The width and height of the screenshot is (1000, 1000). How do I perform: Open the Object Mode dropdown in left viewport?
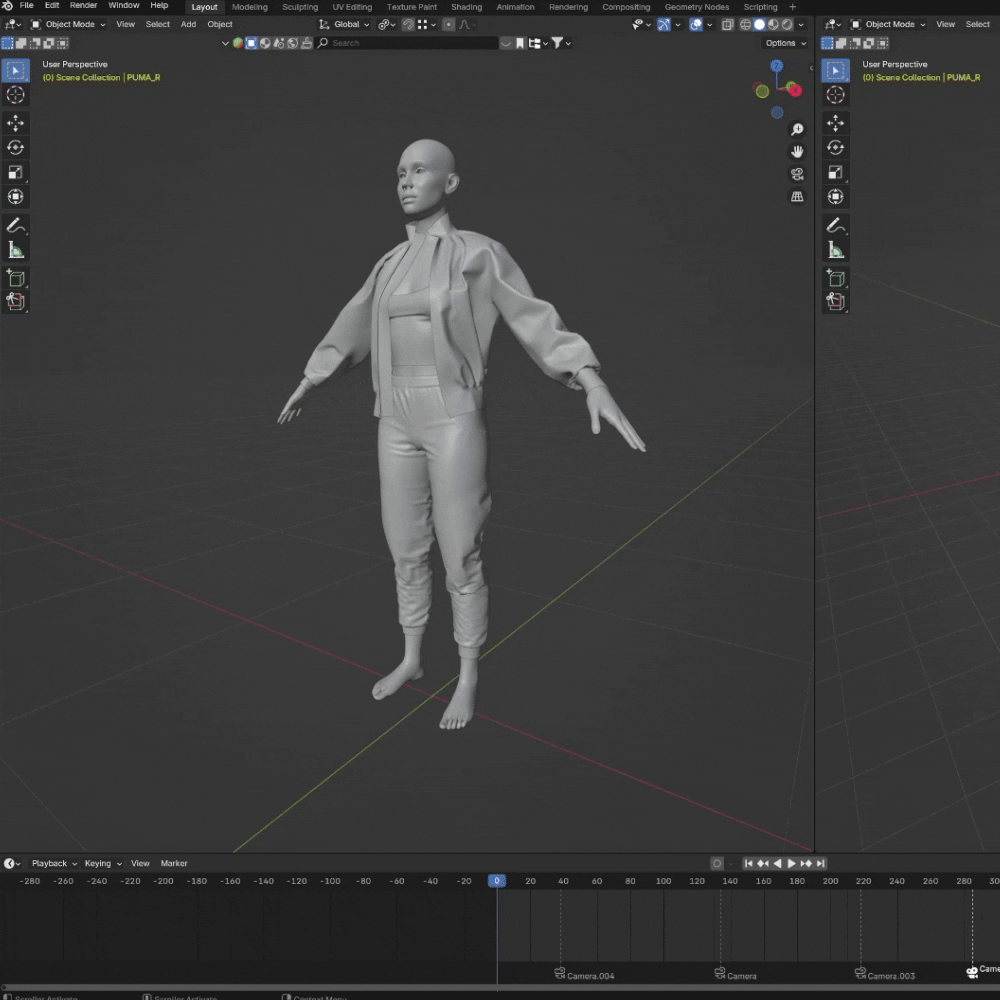[68, 24]
